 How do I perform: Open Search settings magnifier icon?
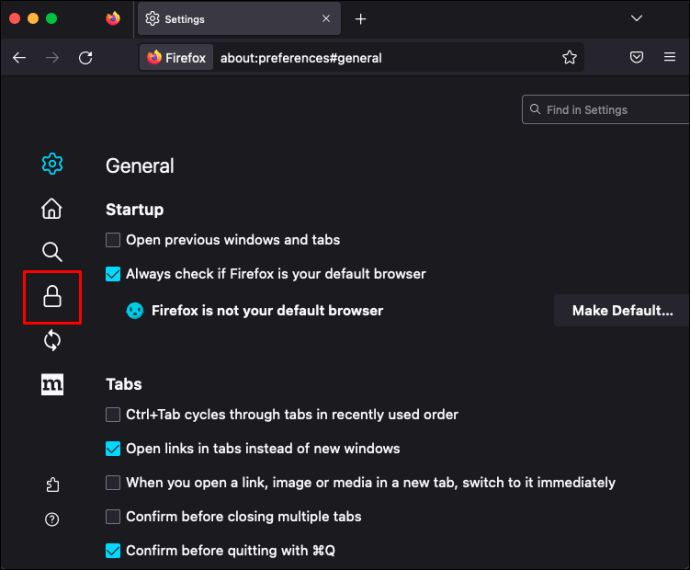(52, 251)
